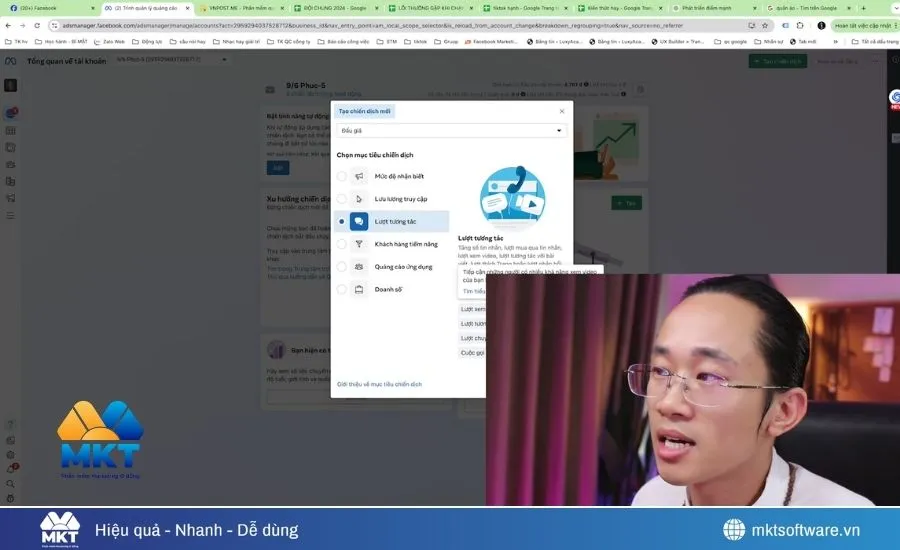Viewport: 900px width, 550px height.
Task: Select the Lưu lượng truy cập radio button
Action: pos(342,199)
